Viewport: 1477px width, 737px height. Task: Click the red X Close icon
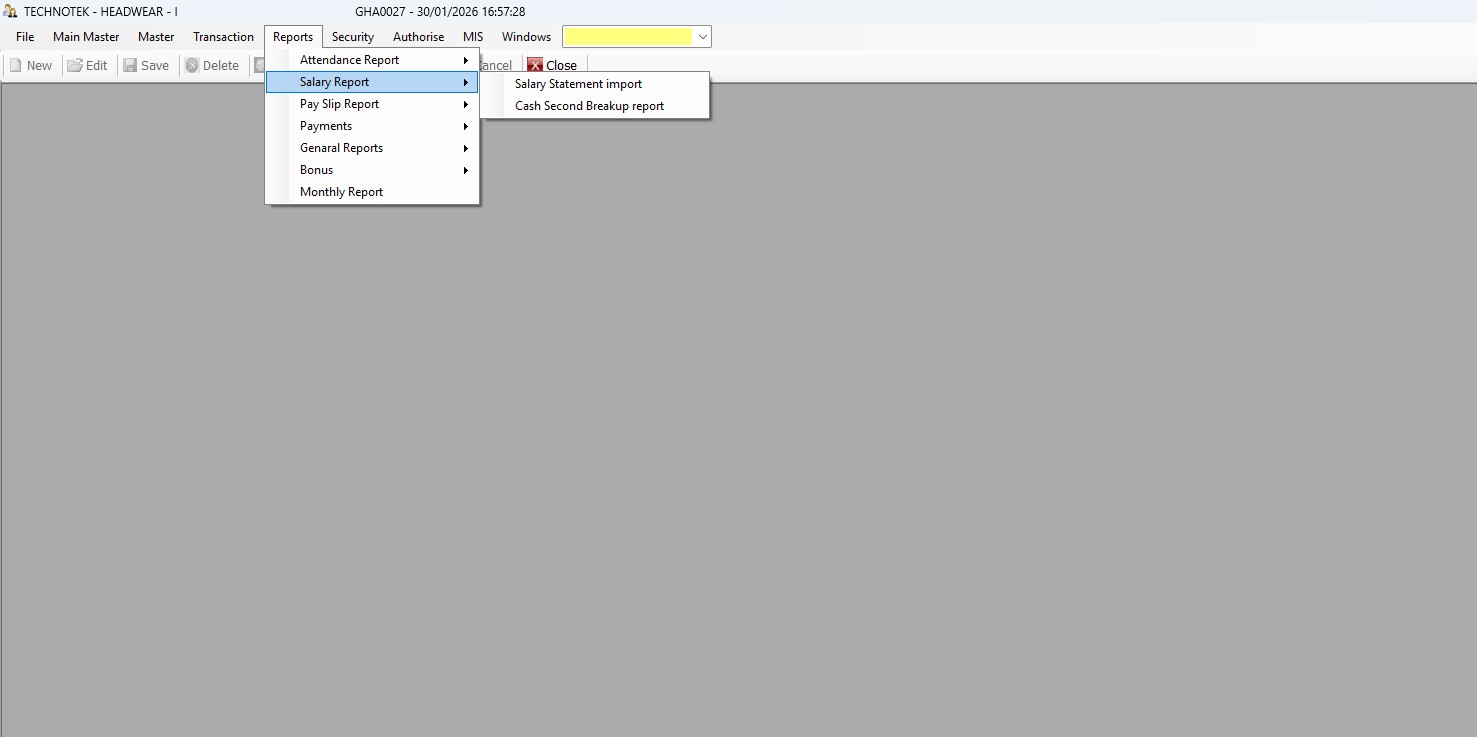pyautogui.click(x=535, y=66)
